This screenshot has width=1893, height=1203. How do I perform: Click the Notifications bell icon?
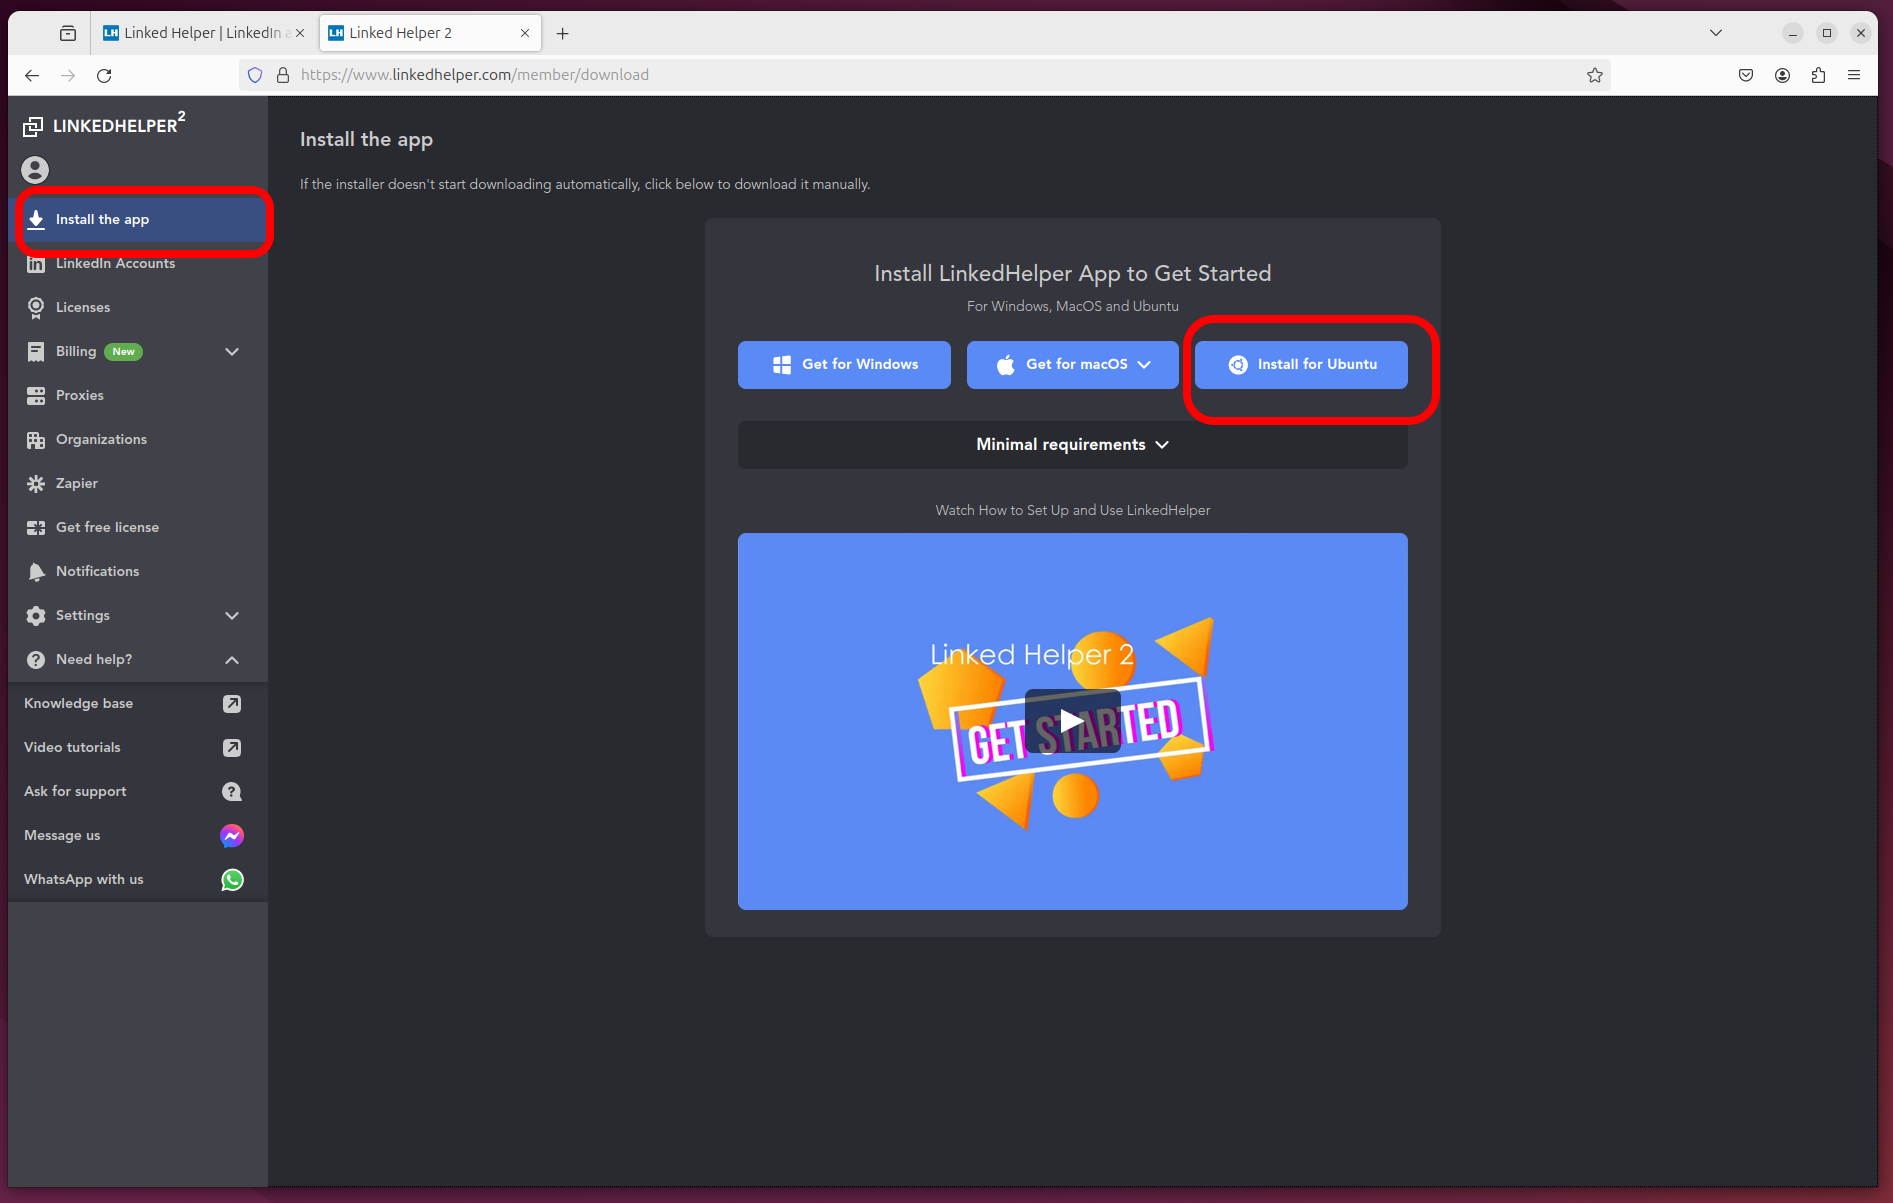[36, 572]
